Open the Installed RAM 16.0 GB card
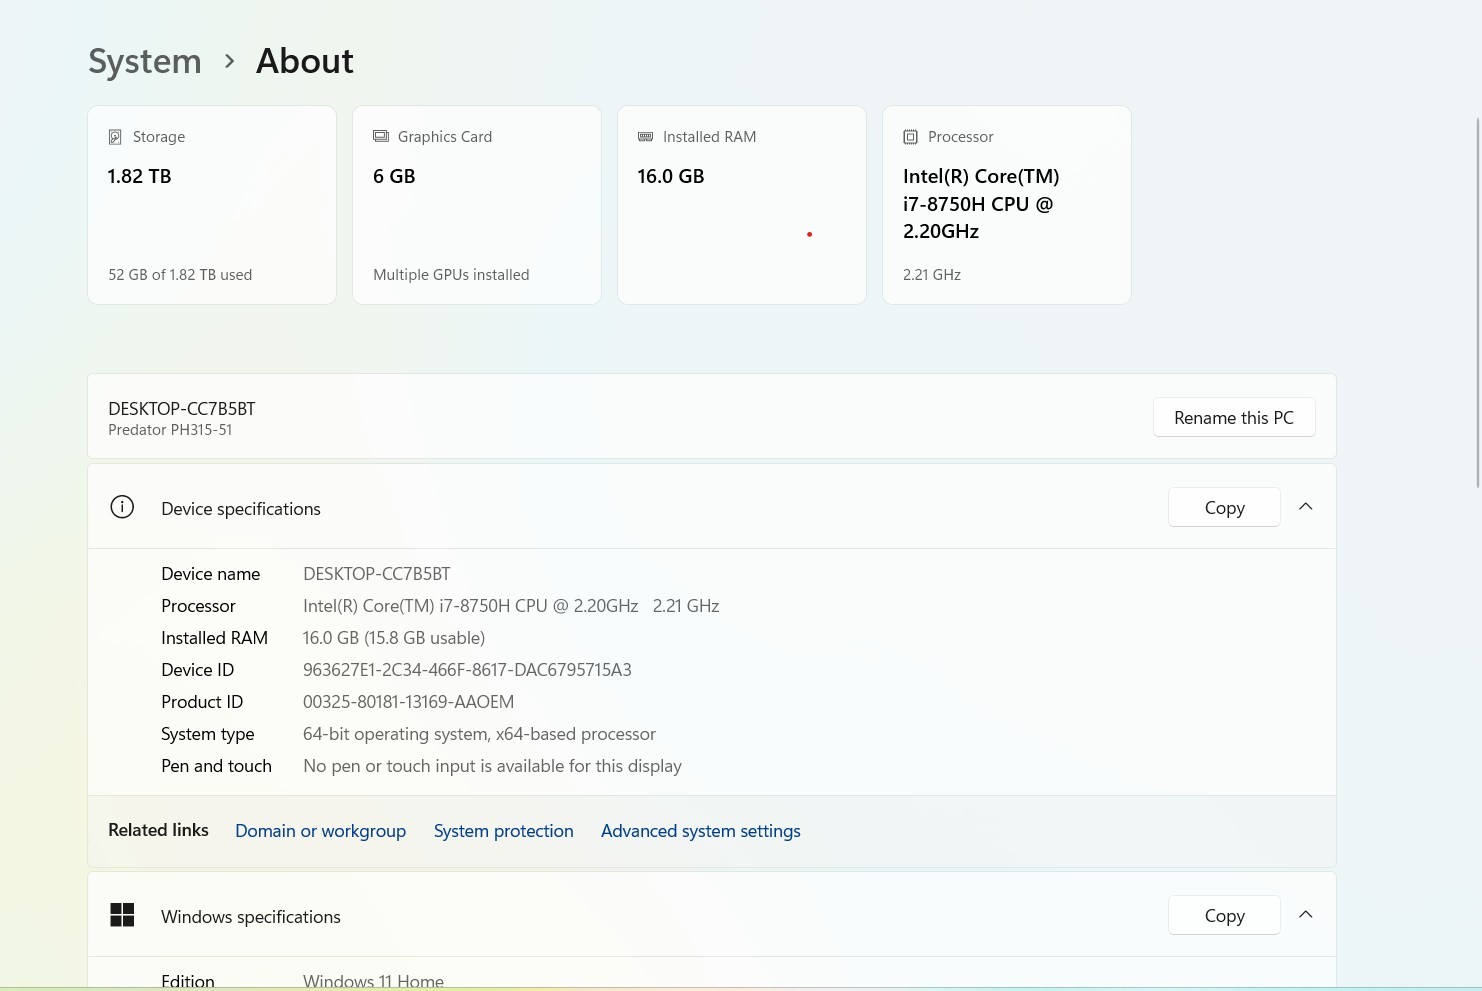 tap(742, 205)
